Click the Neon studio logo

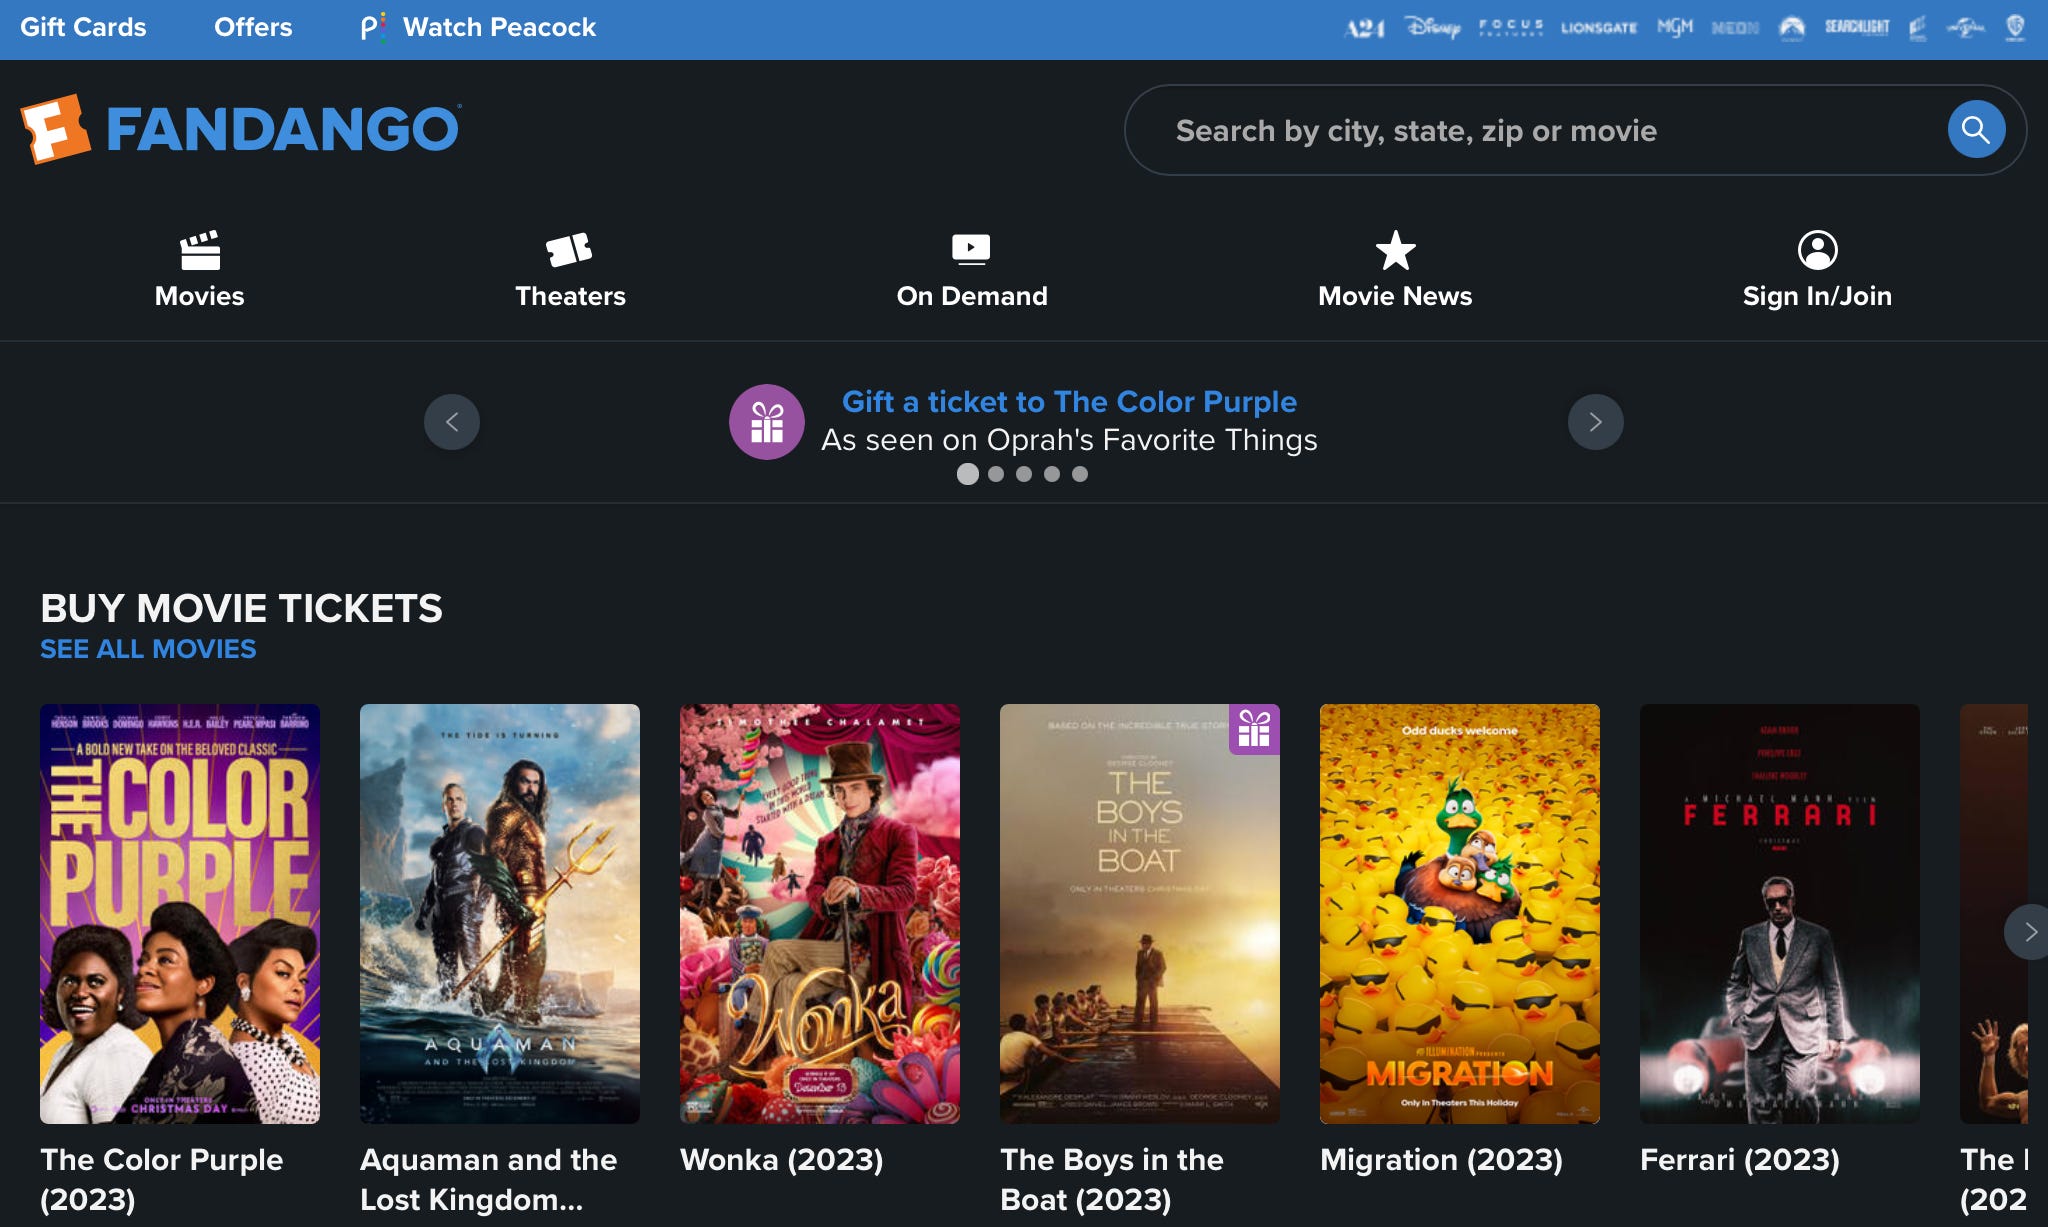[1735, 28]
